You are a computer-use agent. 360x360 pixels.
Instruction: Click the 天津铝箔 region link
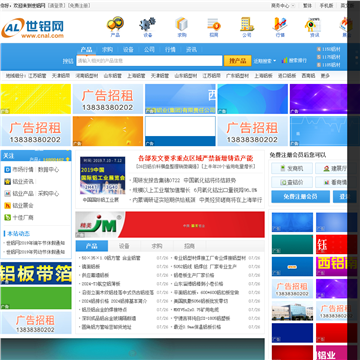click(61, 76)
